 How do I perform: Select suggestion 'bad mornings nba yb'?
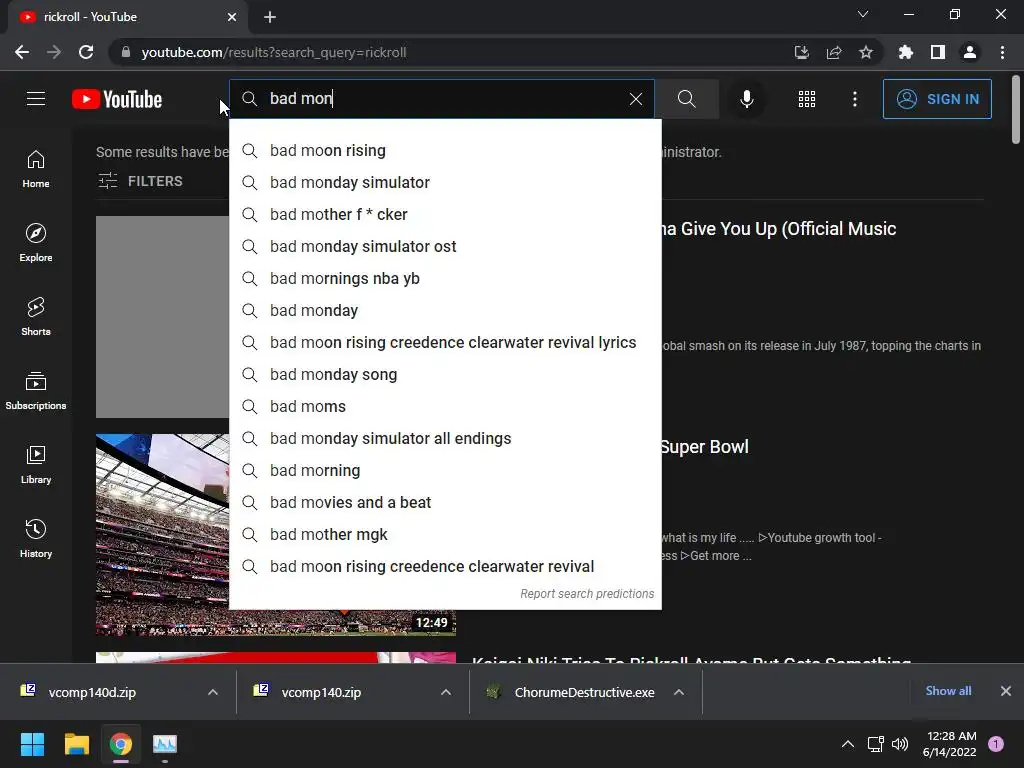[445, 278]
